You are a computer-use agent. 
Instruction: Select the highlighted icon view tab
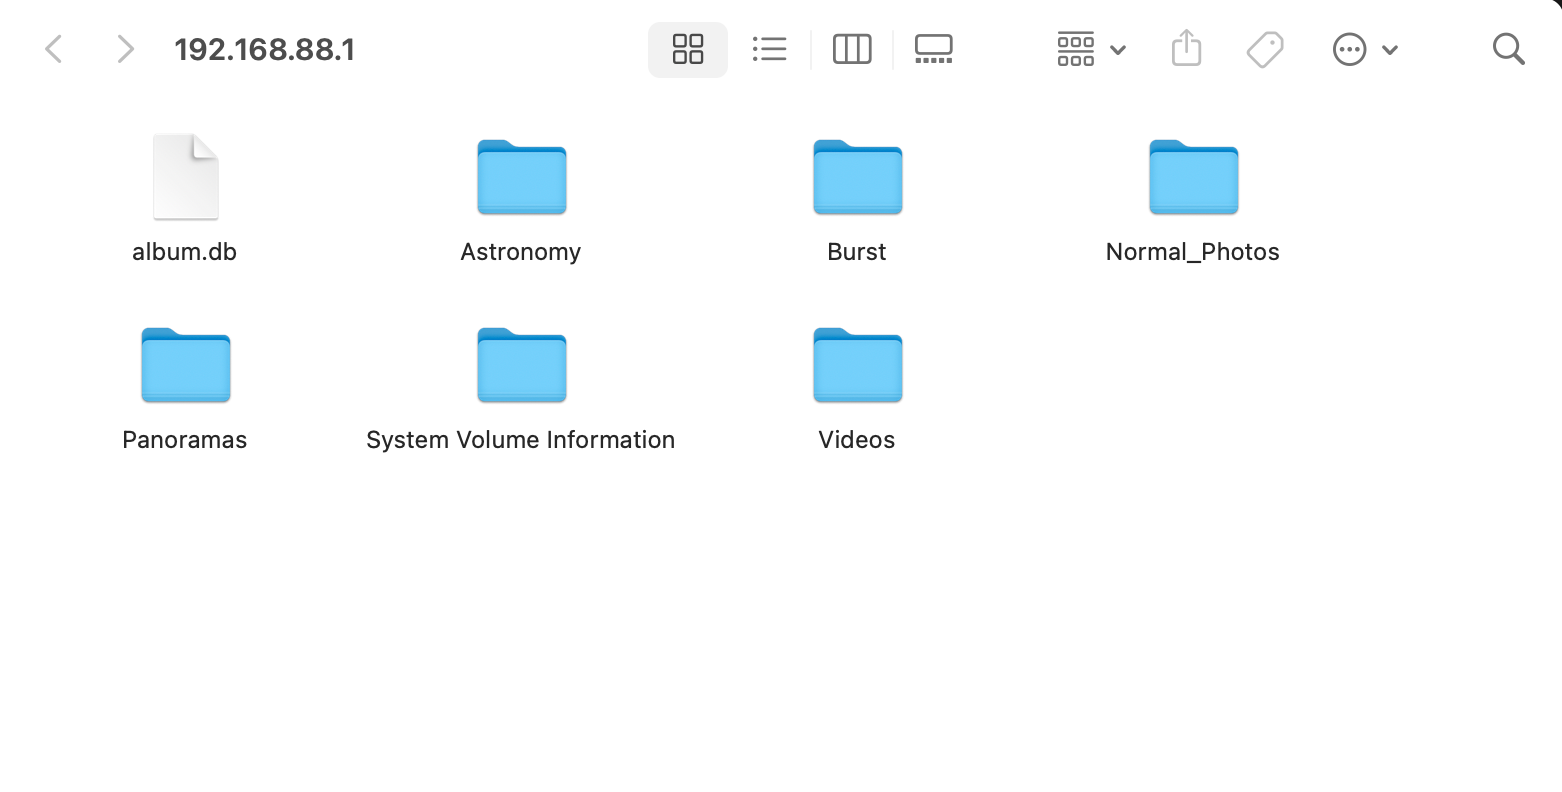coord(687,48)
